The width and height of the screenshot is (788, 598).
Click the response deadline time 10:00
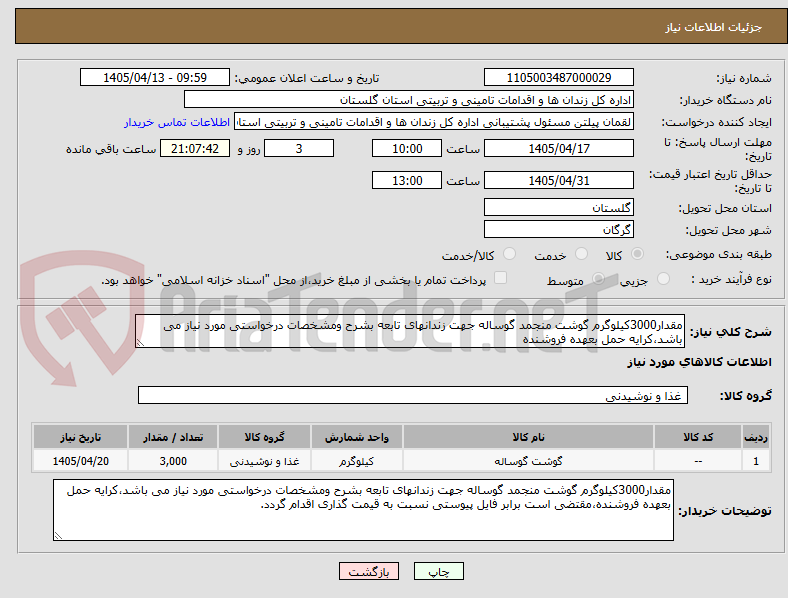click(x=407, y=148)
